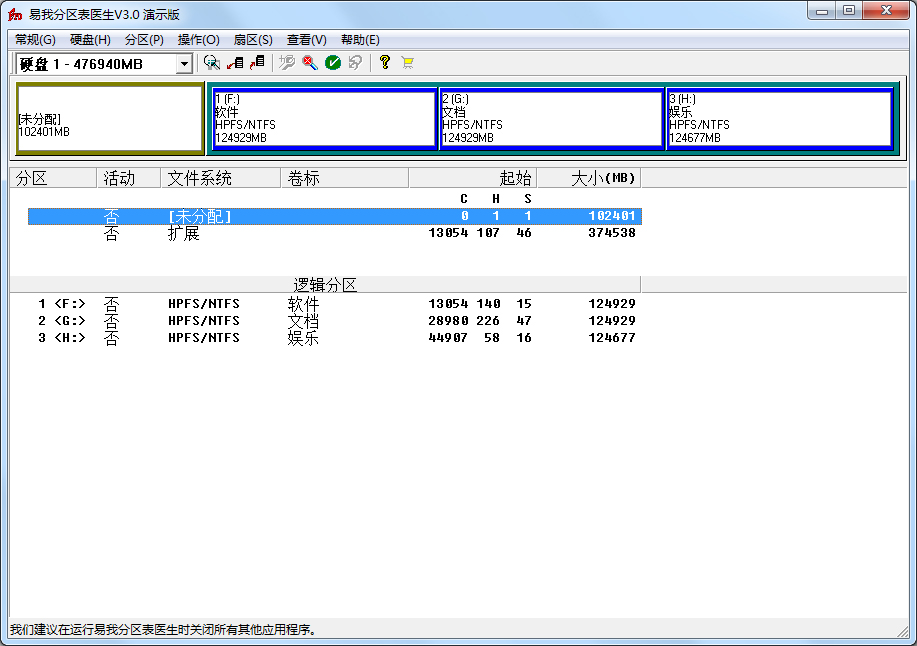This screenshot has height=646, width=917.
Task: Select the 扩展 partition row
Action: (335, 233)
